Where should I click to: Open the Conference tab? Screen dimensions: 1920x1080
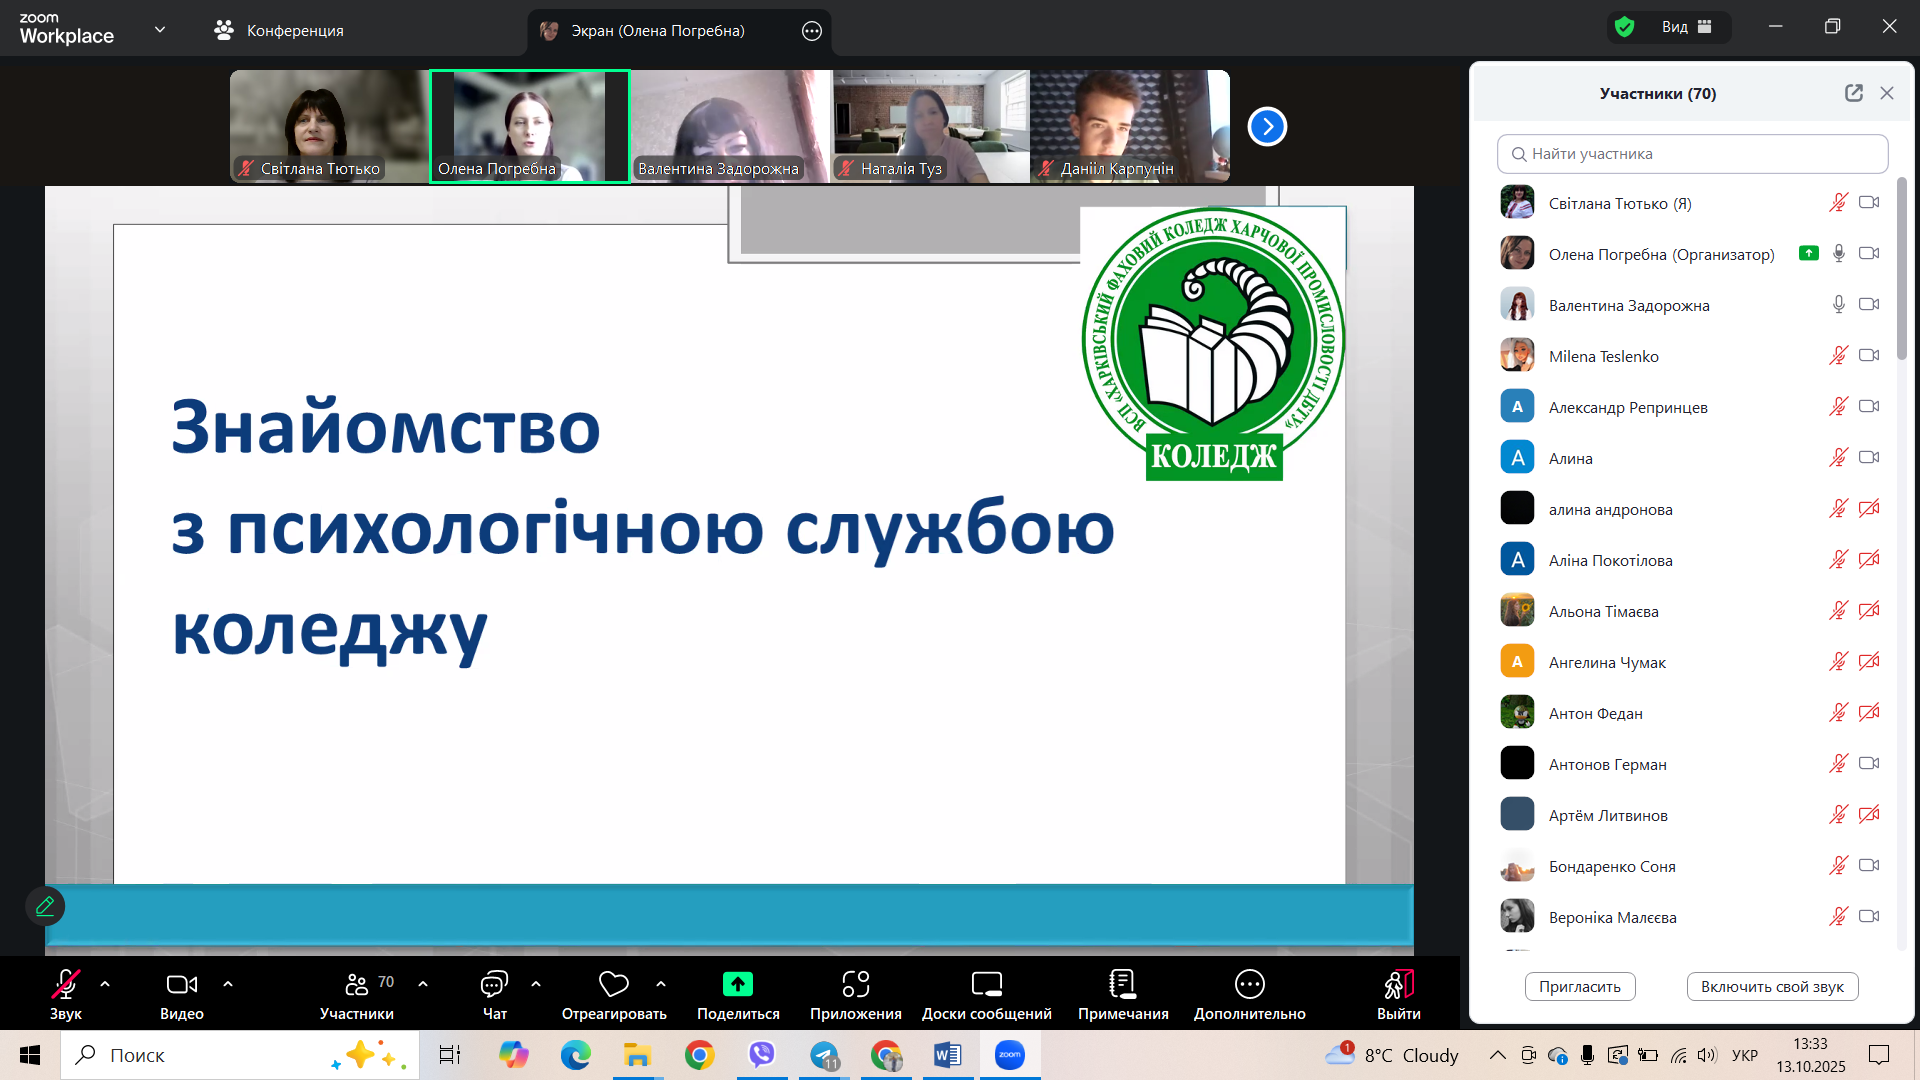click(x=279, y=30)
